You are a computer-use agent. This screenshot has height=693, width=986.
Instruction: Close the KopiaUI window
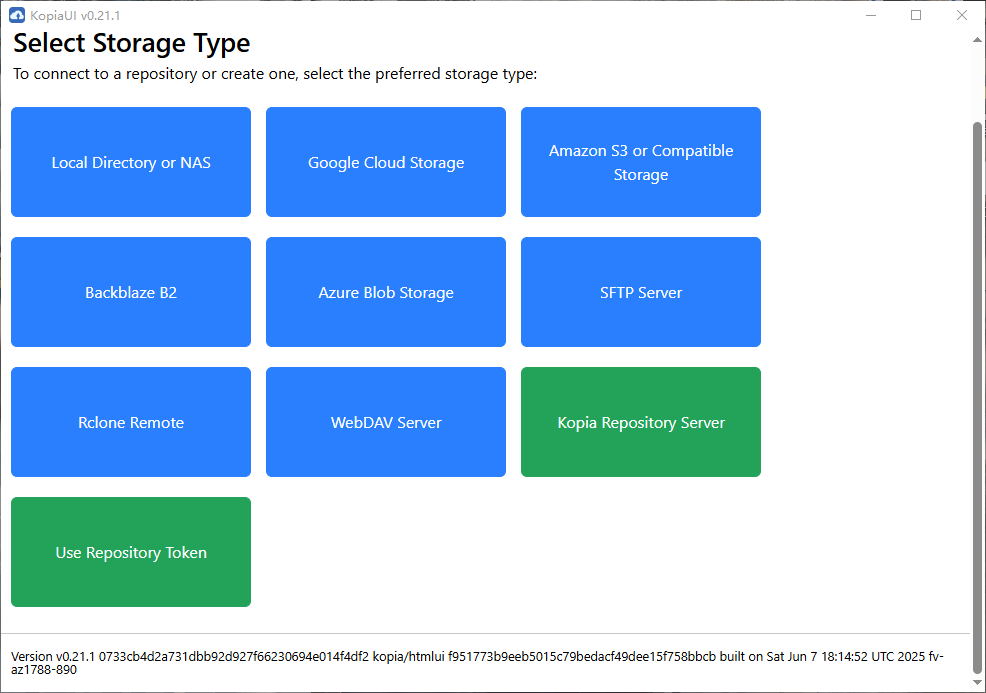click(x=961, y=15)
